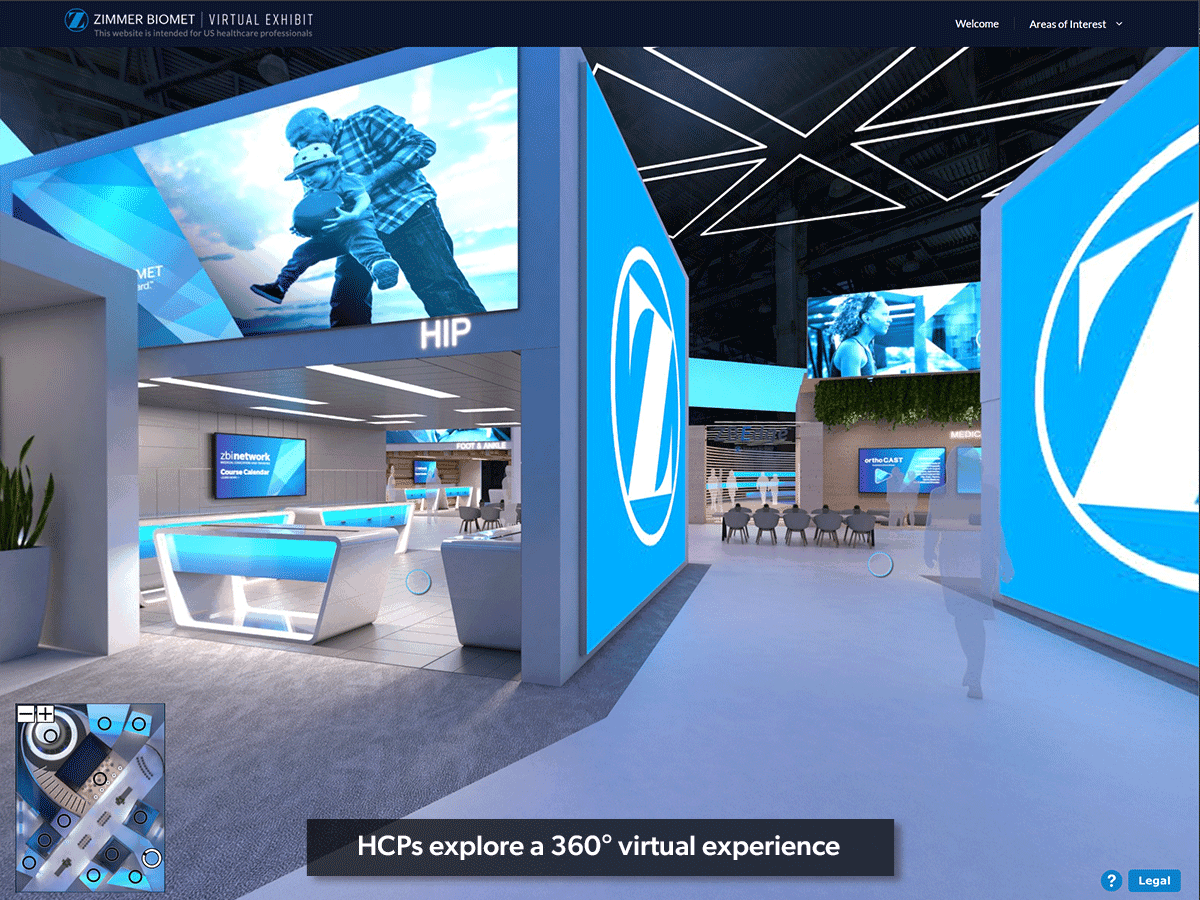1200x900 pixels.
Task: Jump to the top-right corner minimap hotspot
Action: [139, 723]
